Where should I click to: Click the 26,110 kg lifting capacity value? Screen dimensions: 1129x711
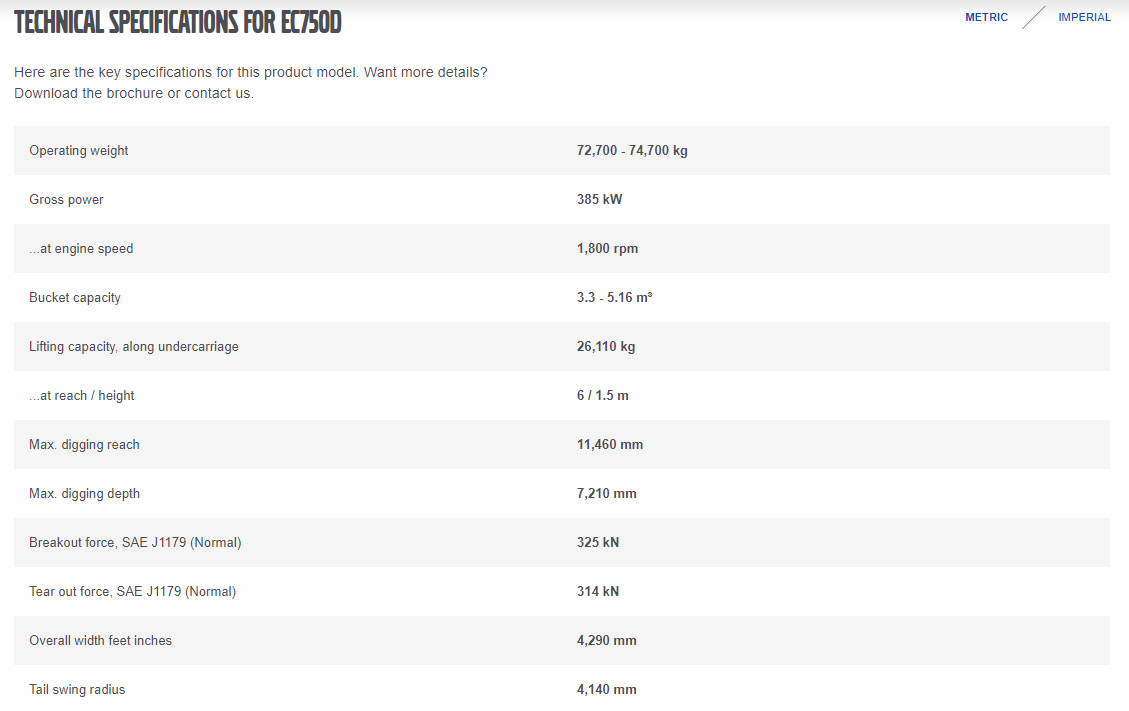(x=606, y=347)
